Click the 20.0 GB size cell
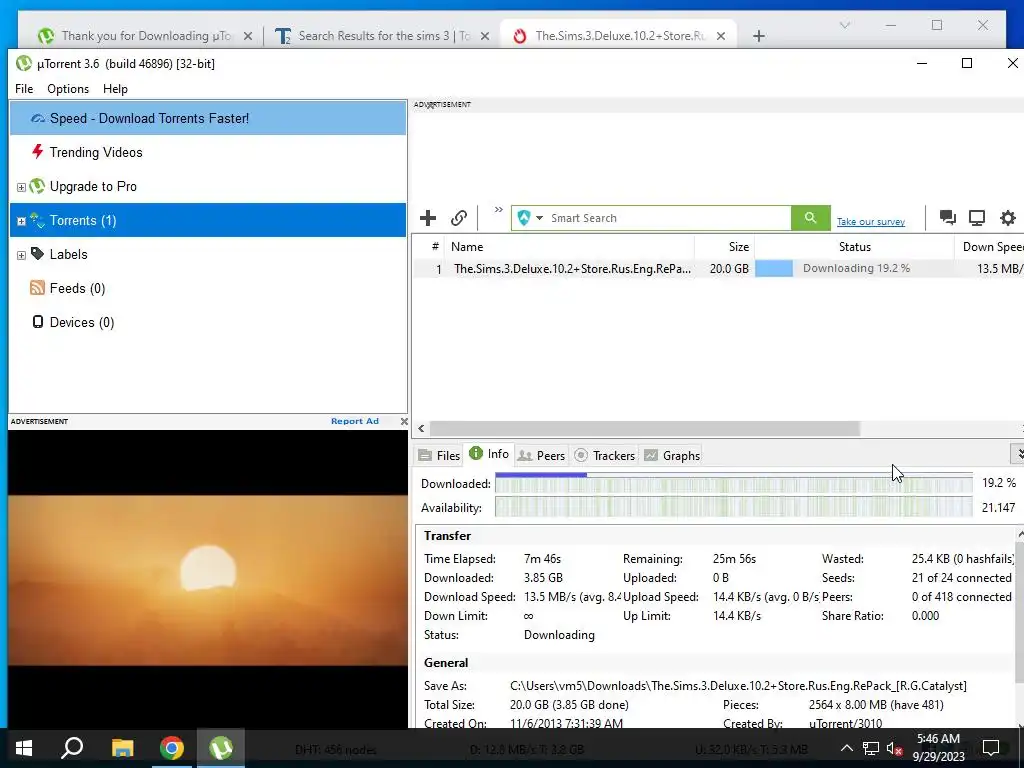Image resolution: width=1024 pixels, height=768 pixels. pos(729,268)
